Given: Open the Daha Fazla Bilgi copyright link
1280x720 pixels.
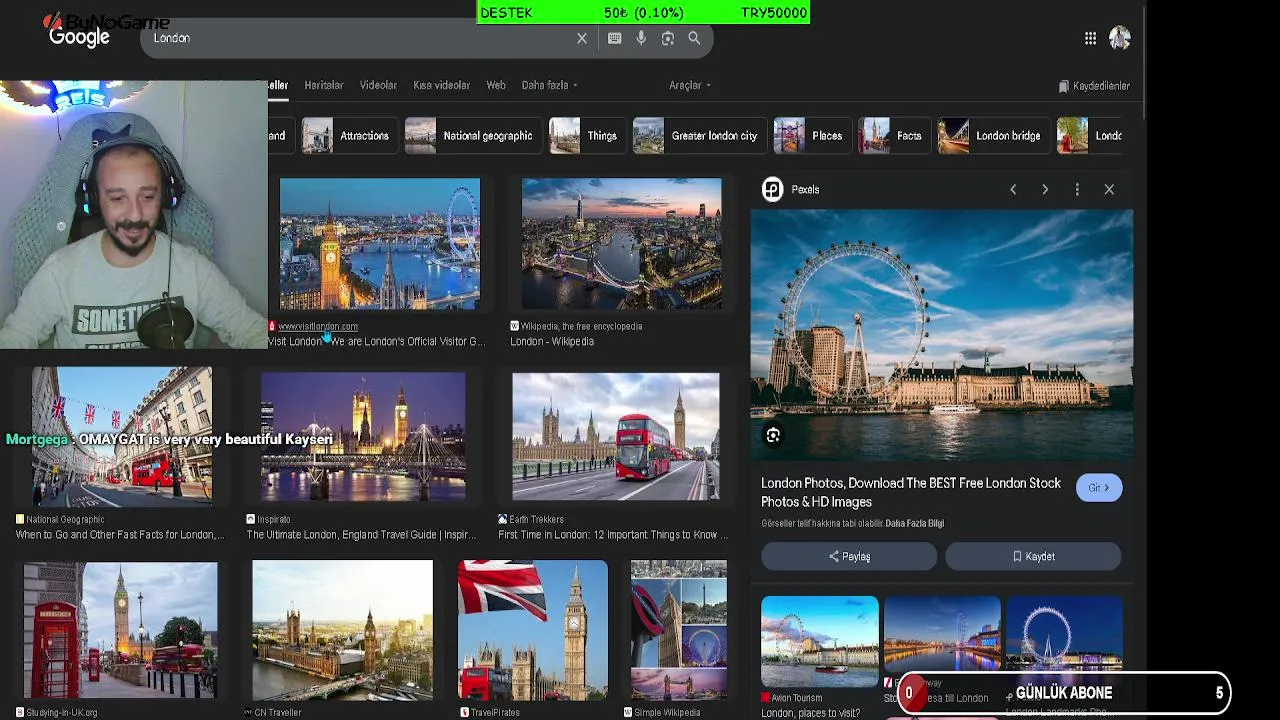Looking at the screenshot, I should coord(914,523).
